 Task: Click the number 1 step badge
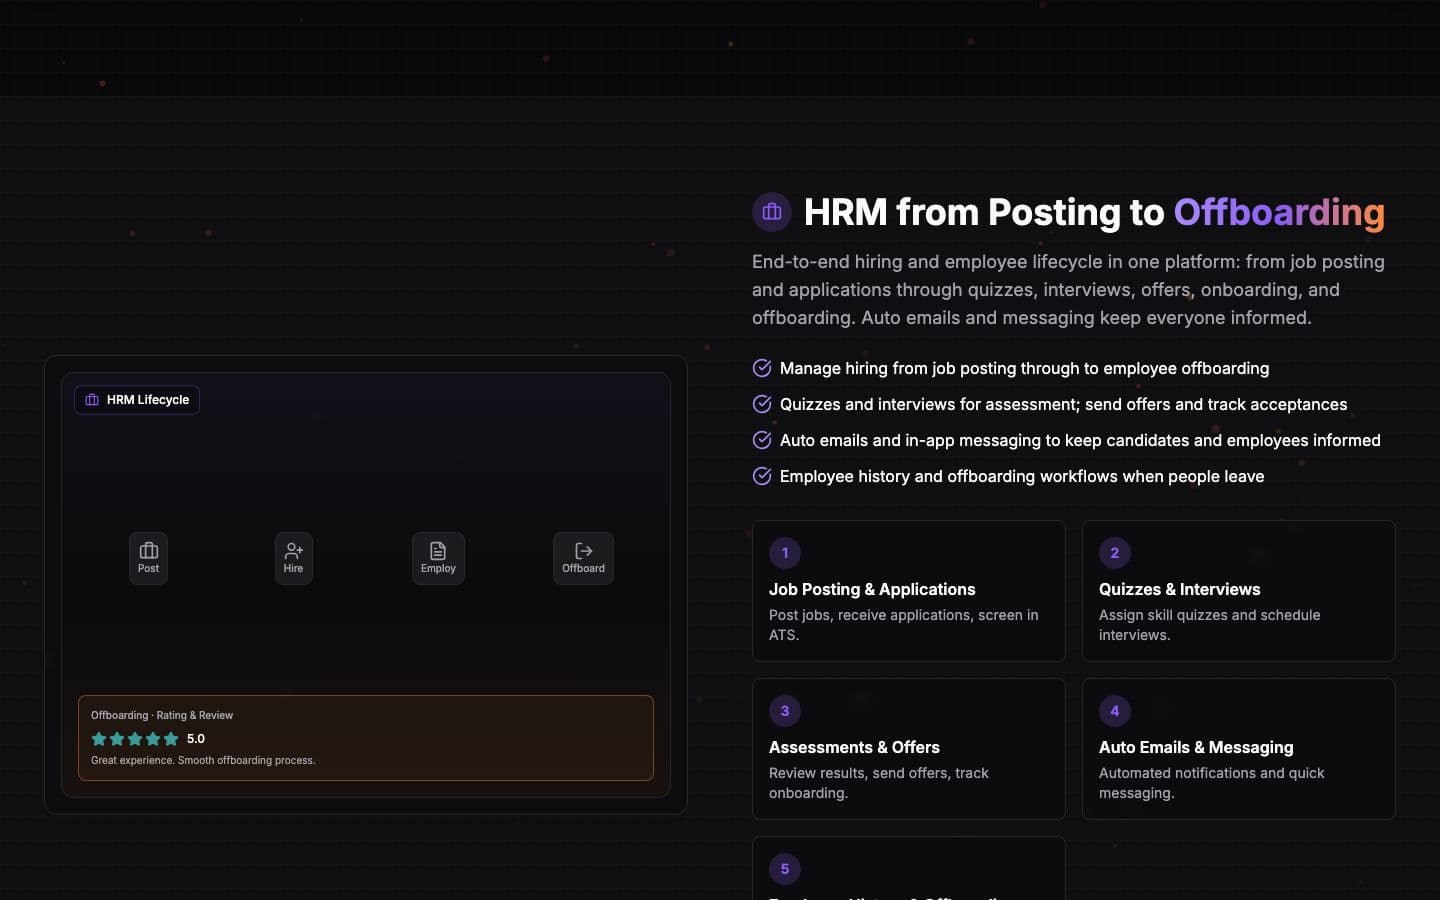(785, 553)
